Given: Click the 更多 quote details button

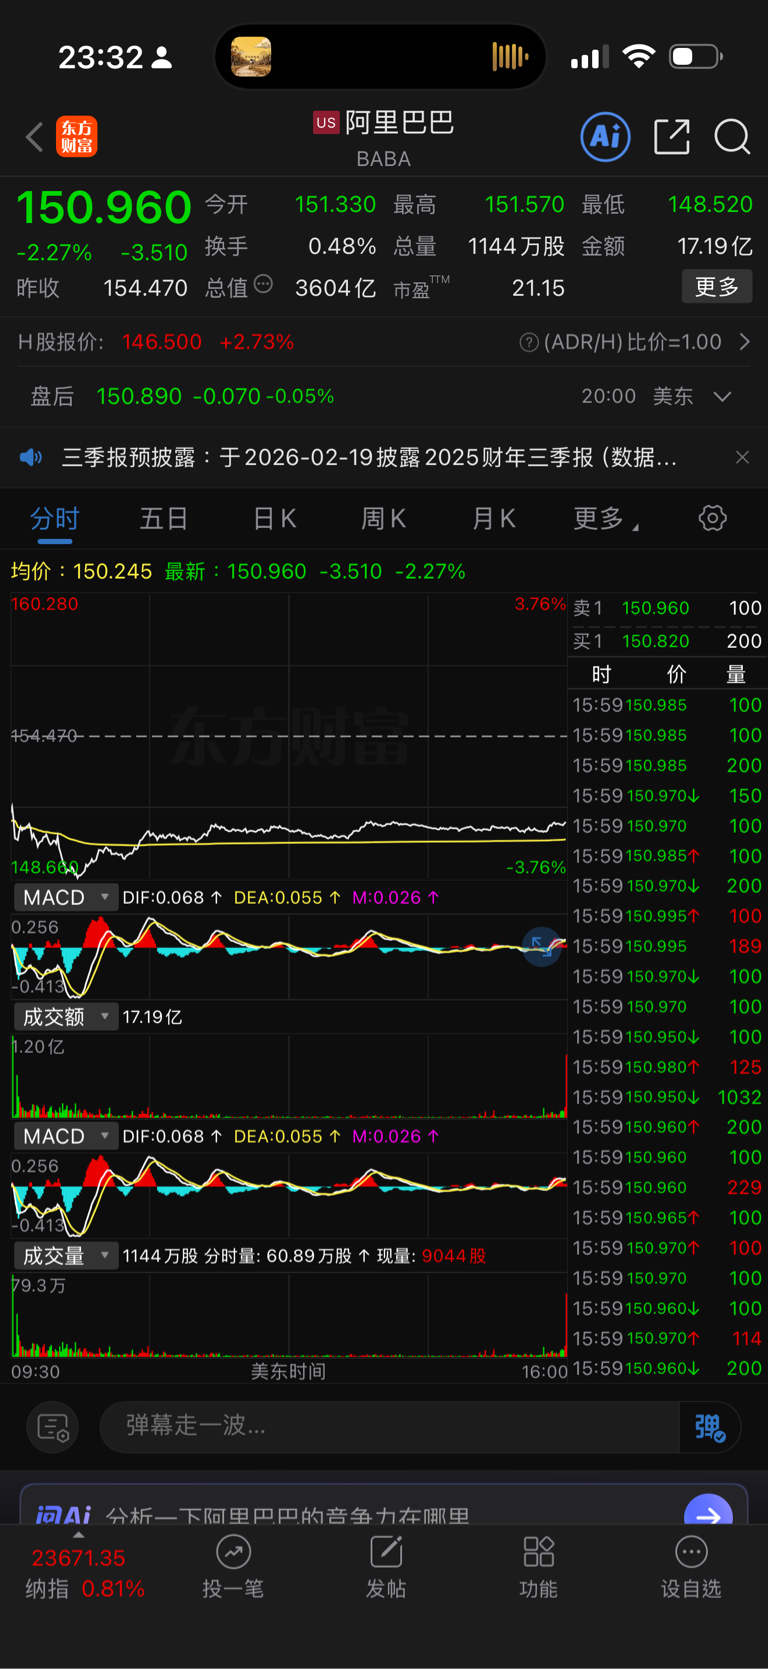Looking at the screenshot, I should [x=717, y=287].
